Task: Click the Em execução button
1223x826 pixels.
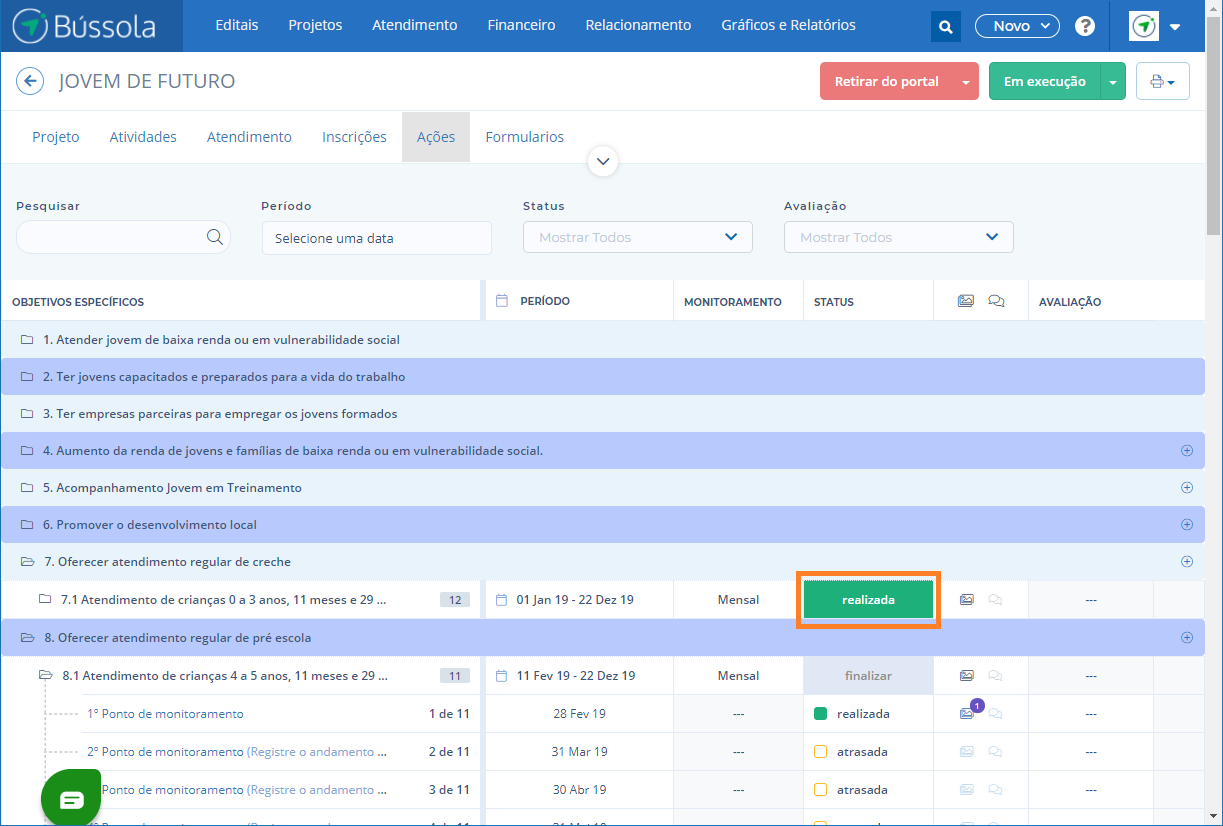Action: [x=1045, y=82]
